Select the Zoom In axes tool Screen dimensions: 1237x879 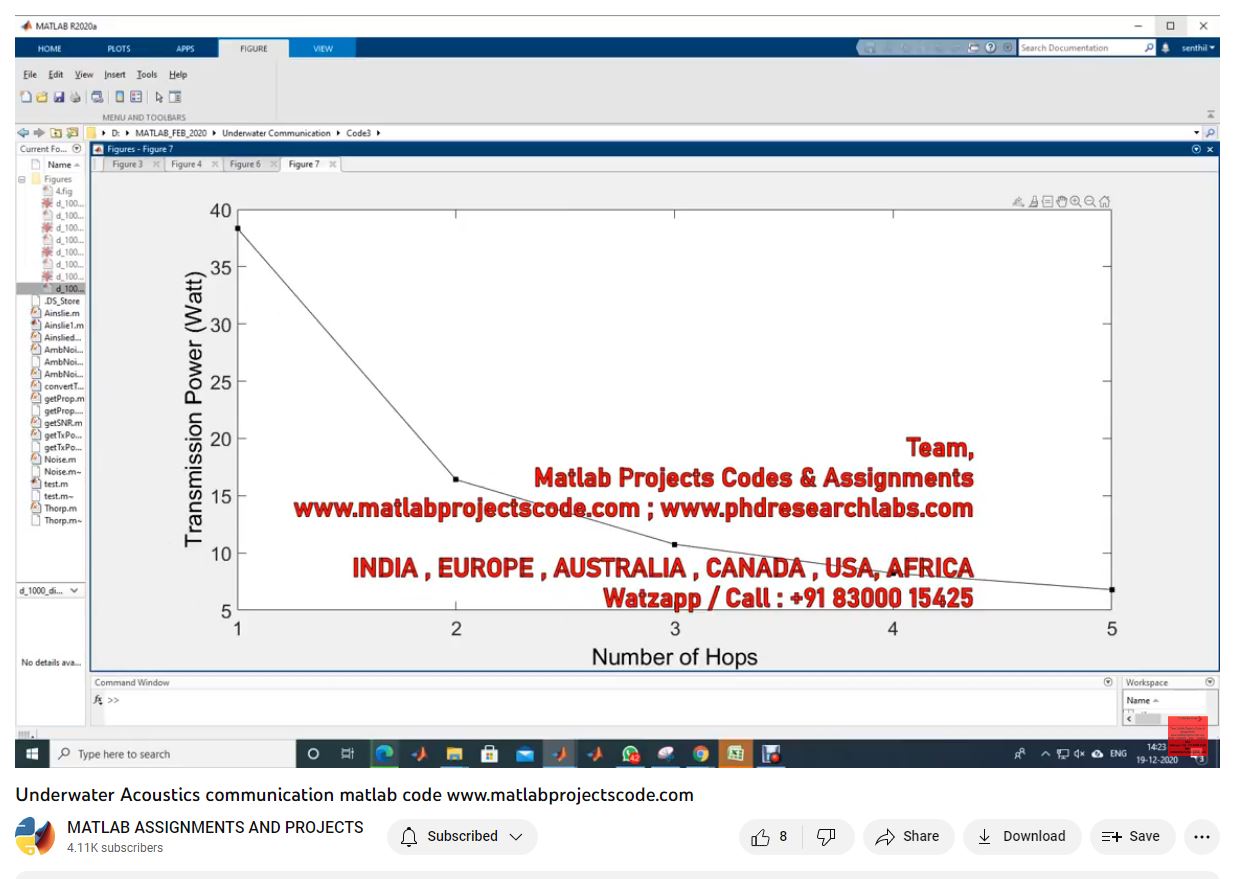pyautogui.click(x=1076, y=201)
